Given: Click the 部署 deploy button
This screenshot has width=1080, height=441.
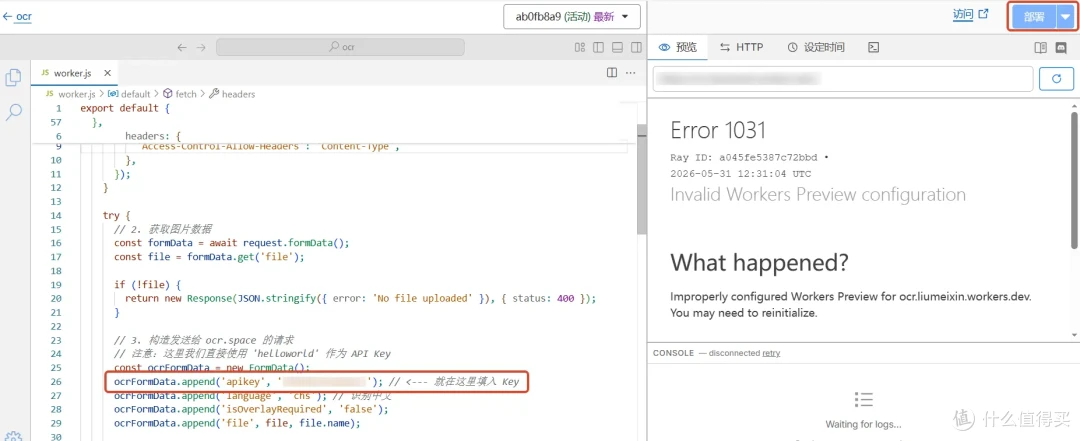Looking at the screenshot, I should point(1033,17).
